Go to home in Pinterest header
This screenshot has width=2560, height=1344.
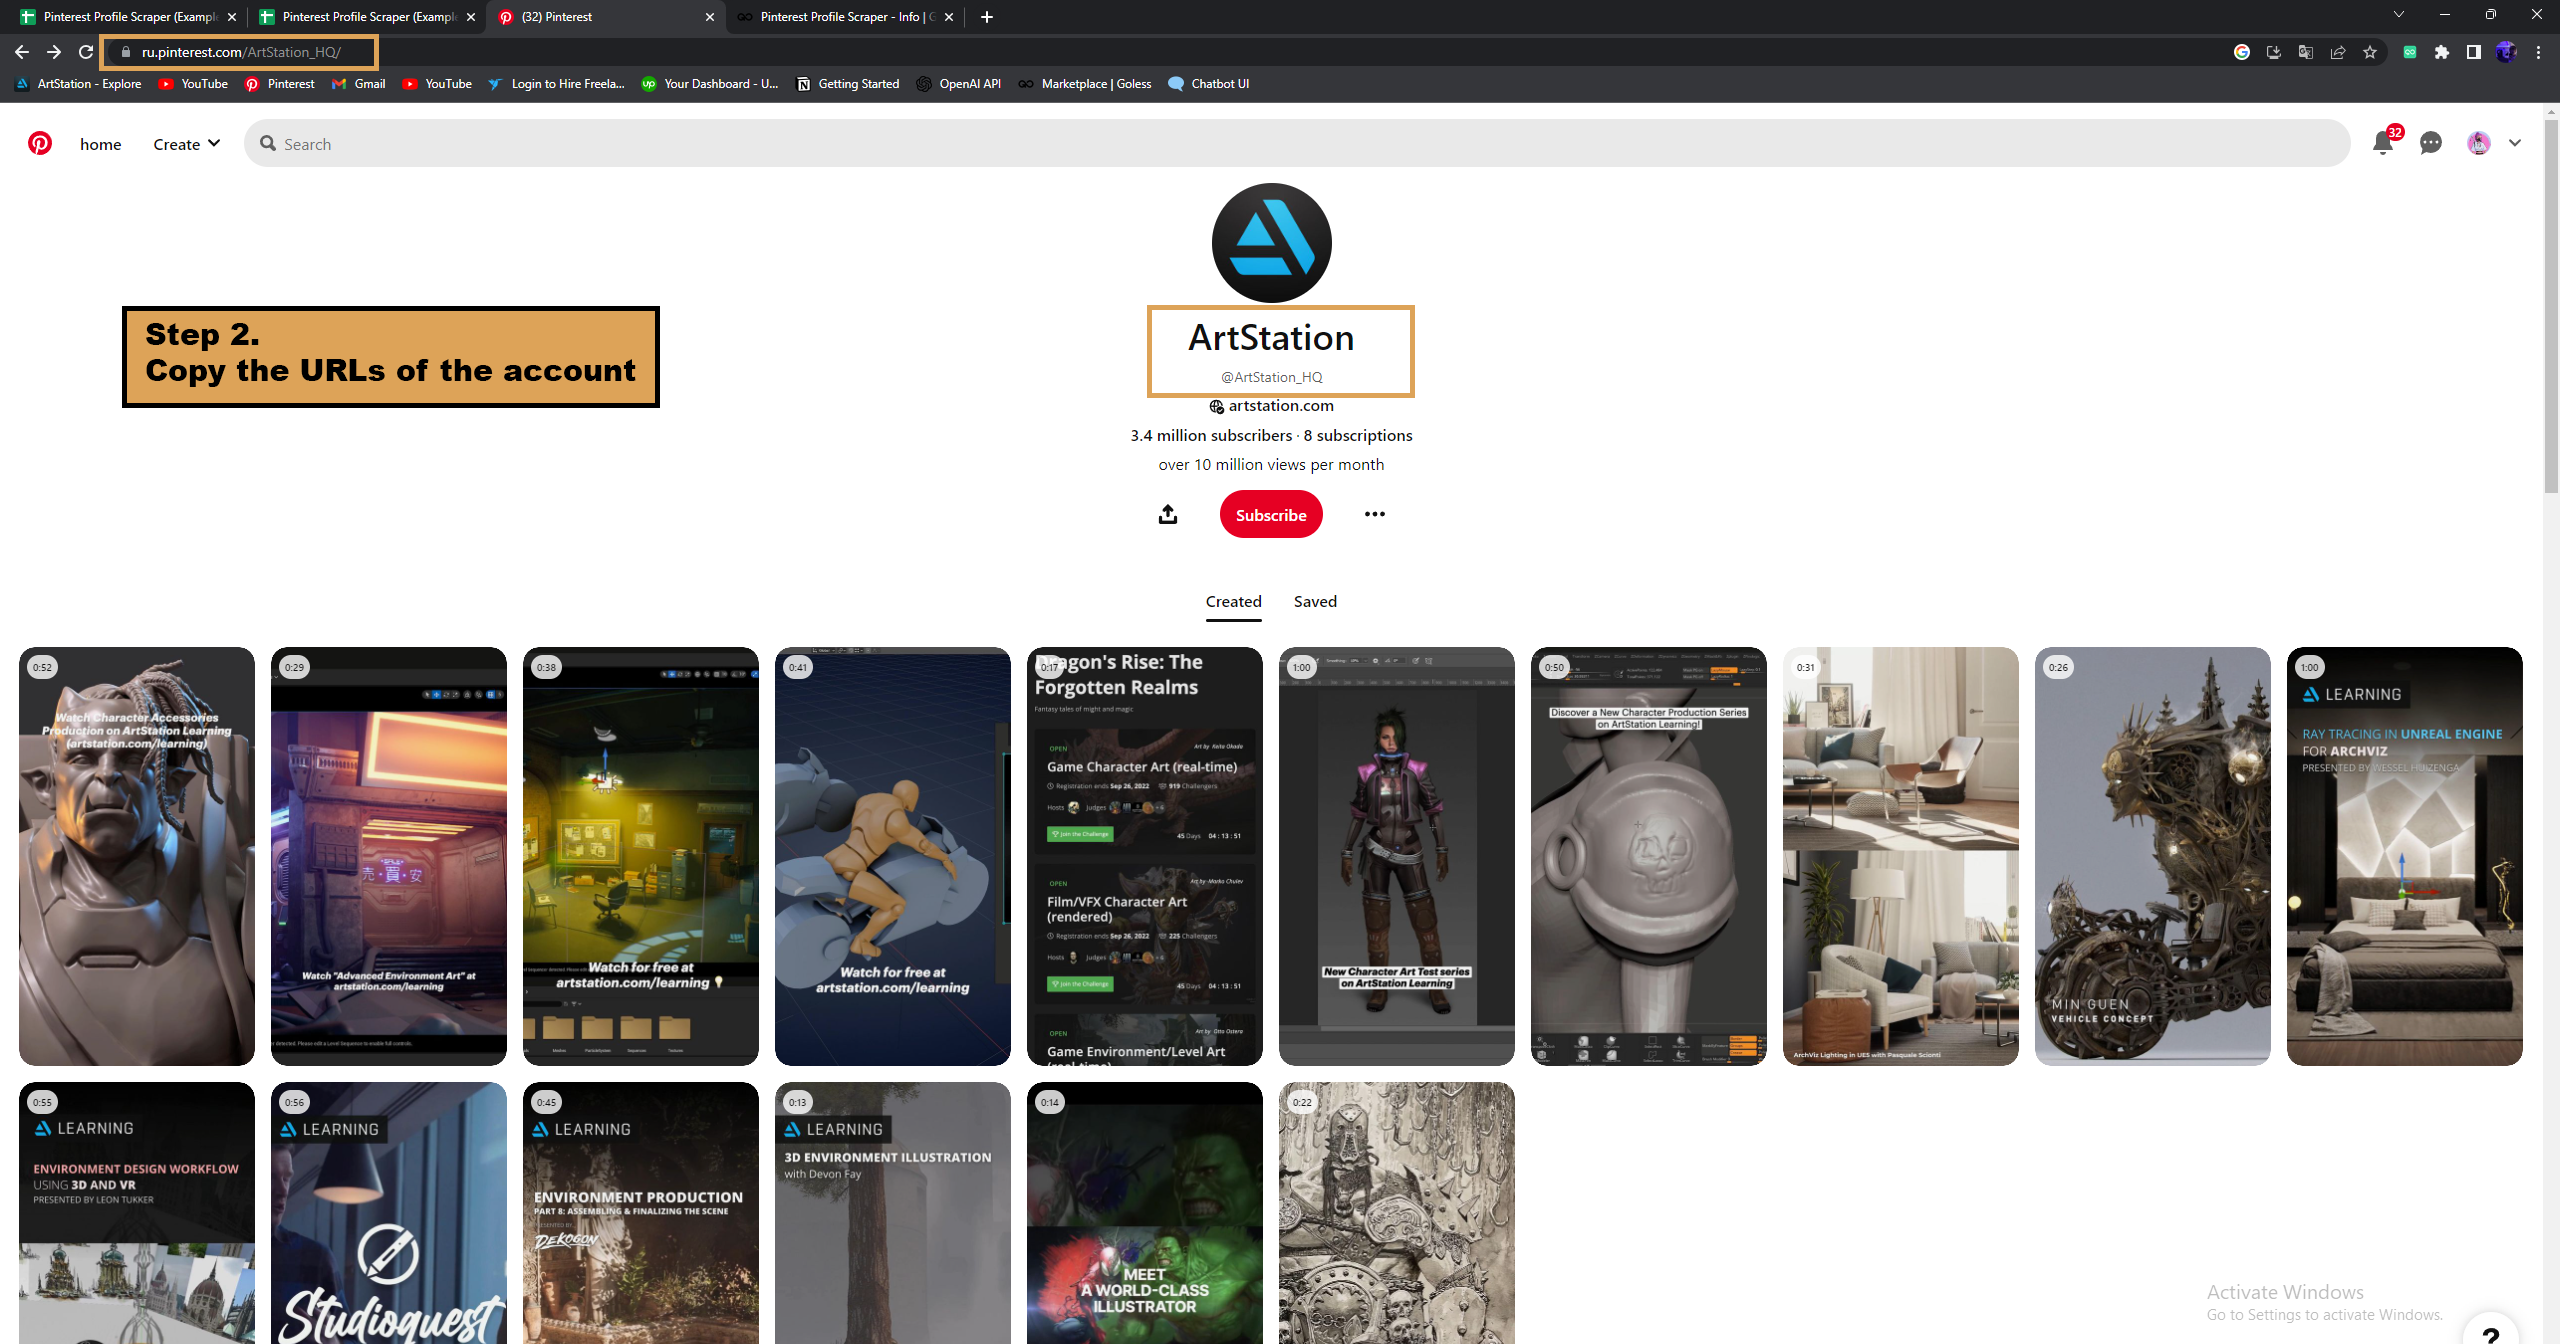point(100,144)
